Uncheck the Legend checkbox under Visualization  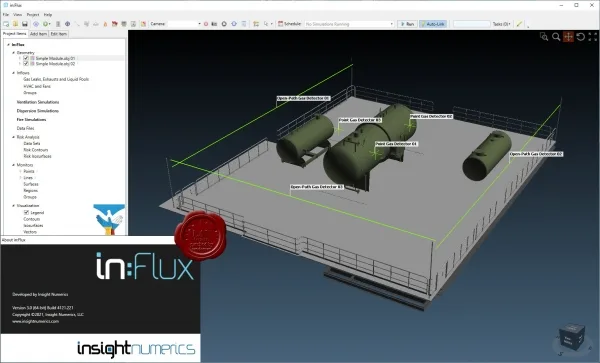point(26,212)
